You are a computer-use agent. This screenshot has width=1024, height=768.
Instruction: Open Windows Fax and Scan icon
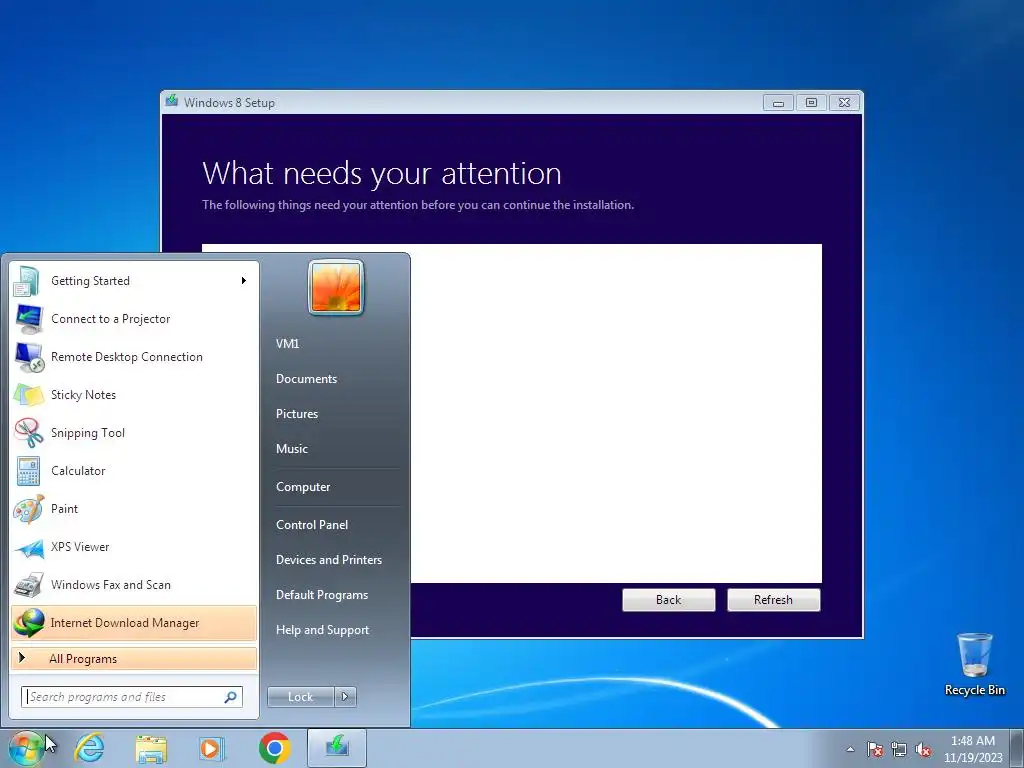28,584
